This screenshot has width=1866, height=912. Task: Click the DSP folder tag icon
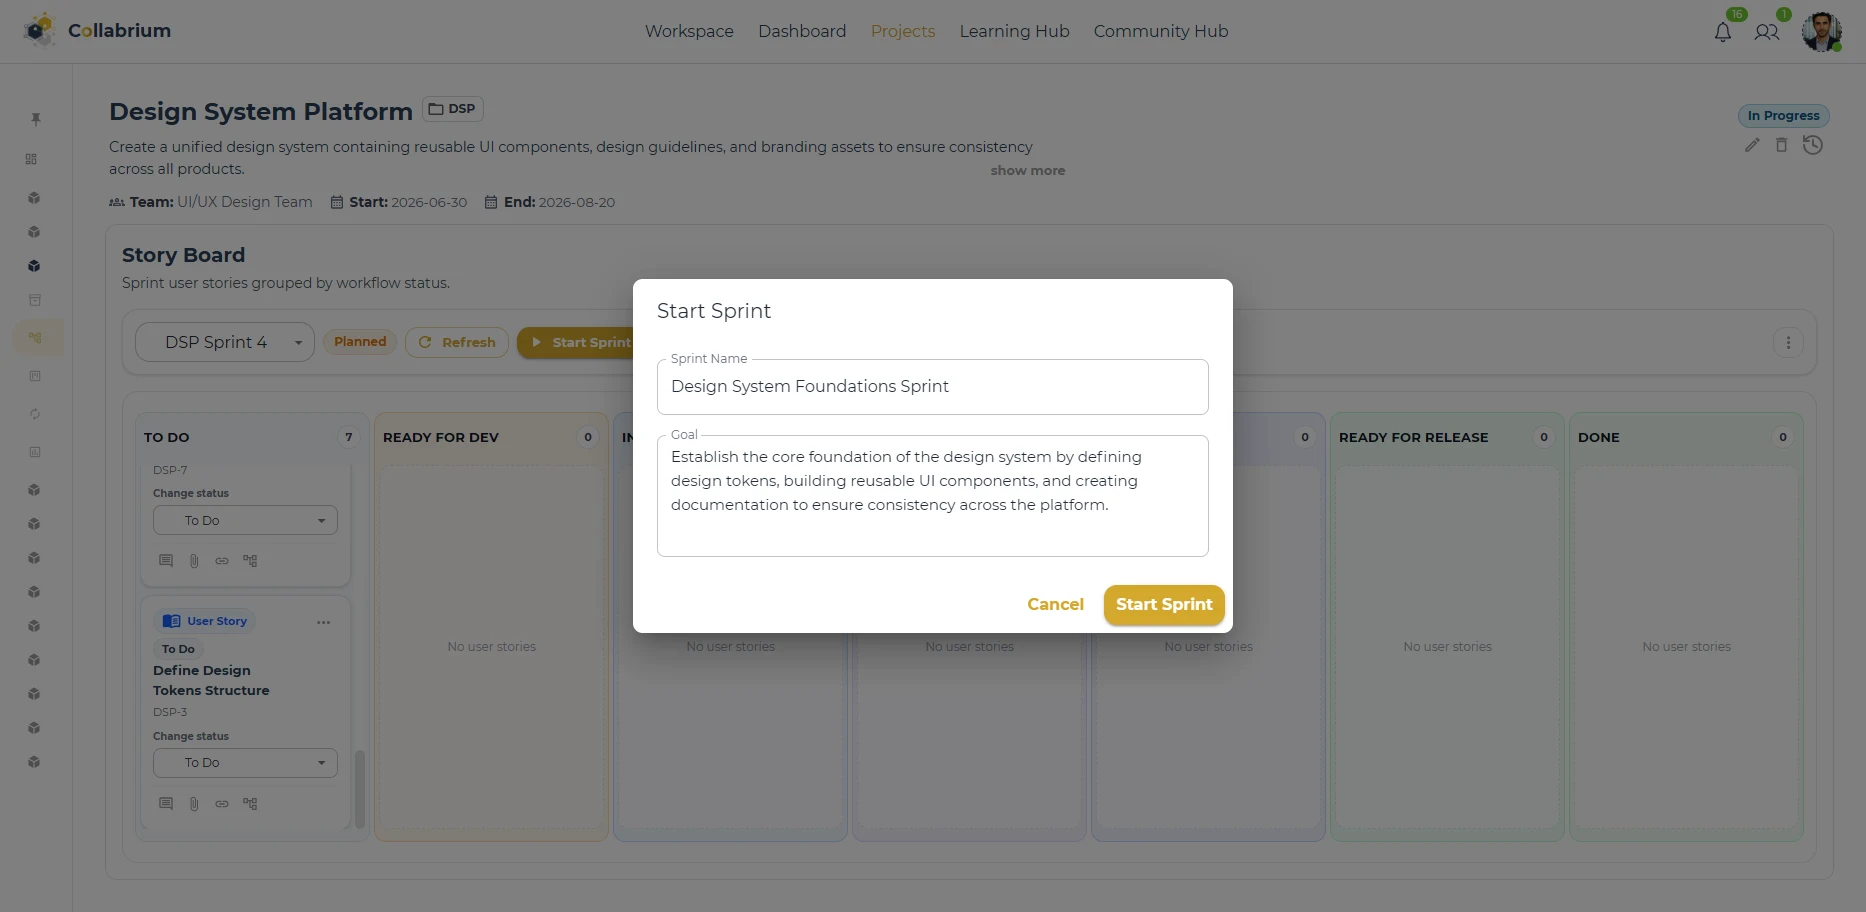[x=436, y=109]
